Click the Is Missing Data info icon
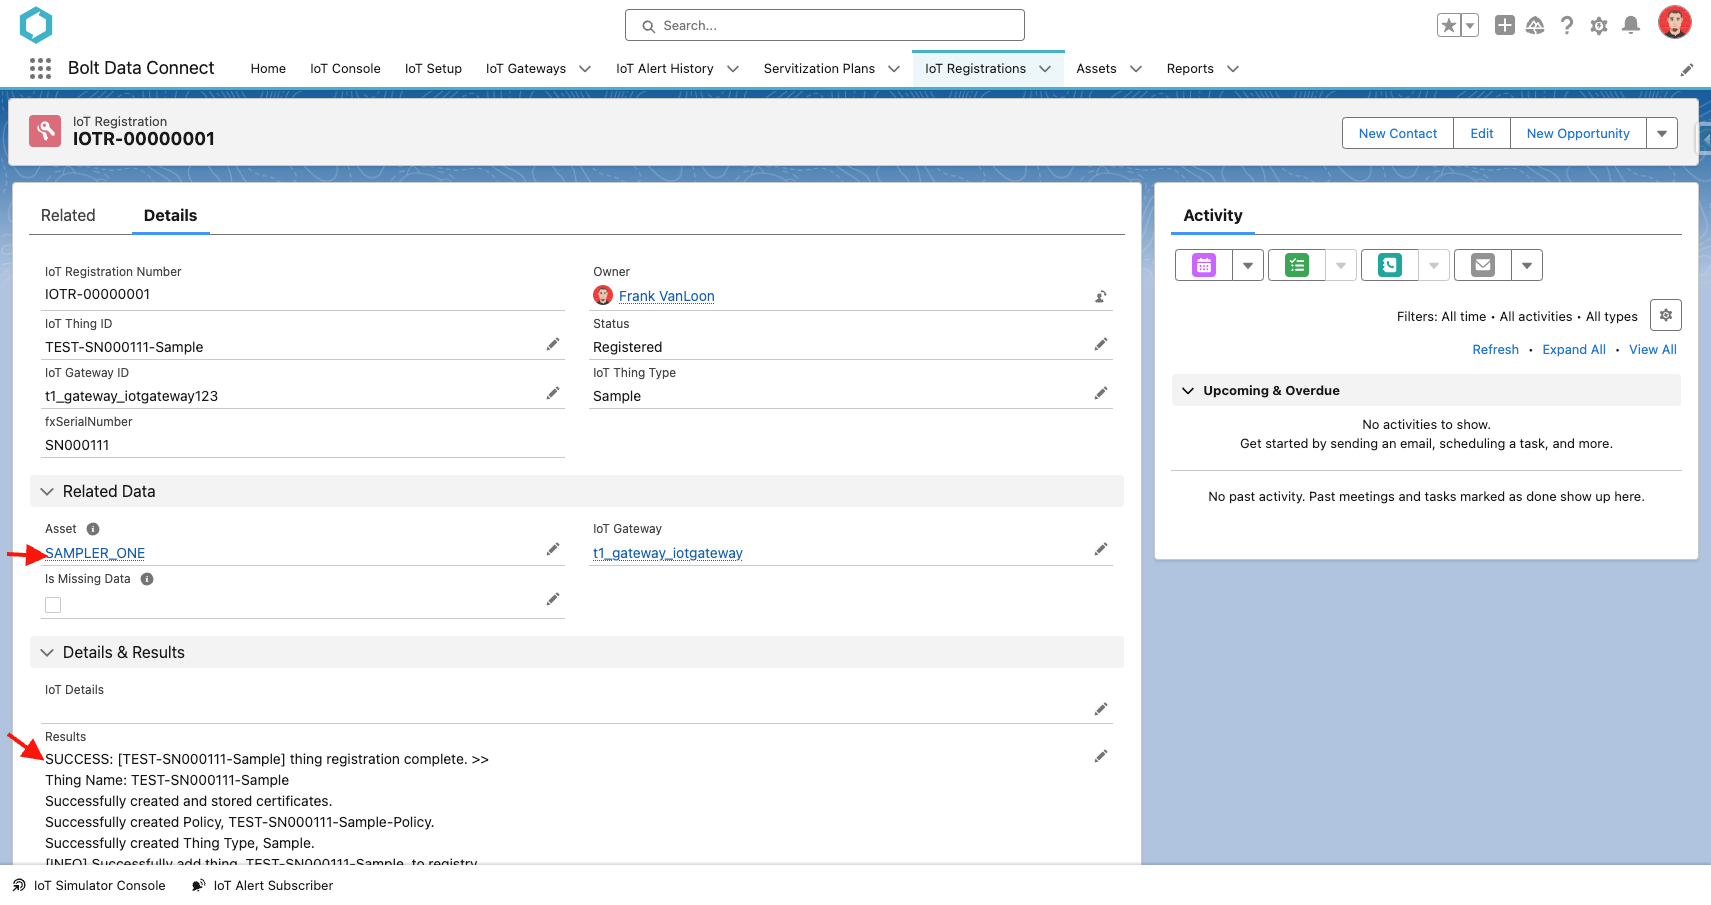The image size is (1711, 905). tap(147, 579)
